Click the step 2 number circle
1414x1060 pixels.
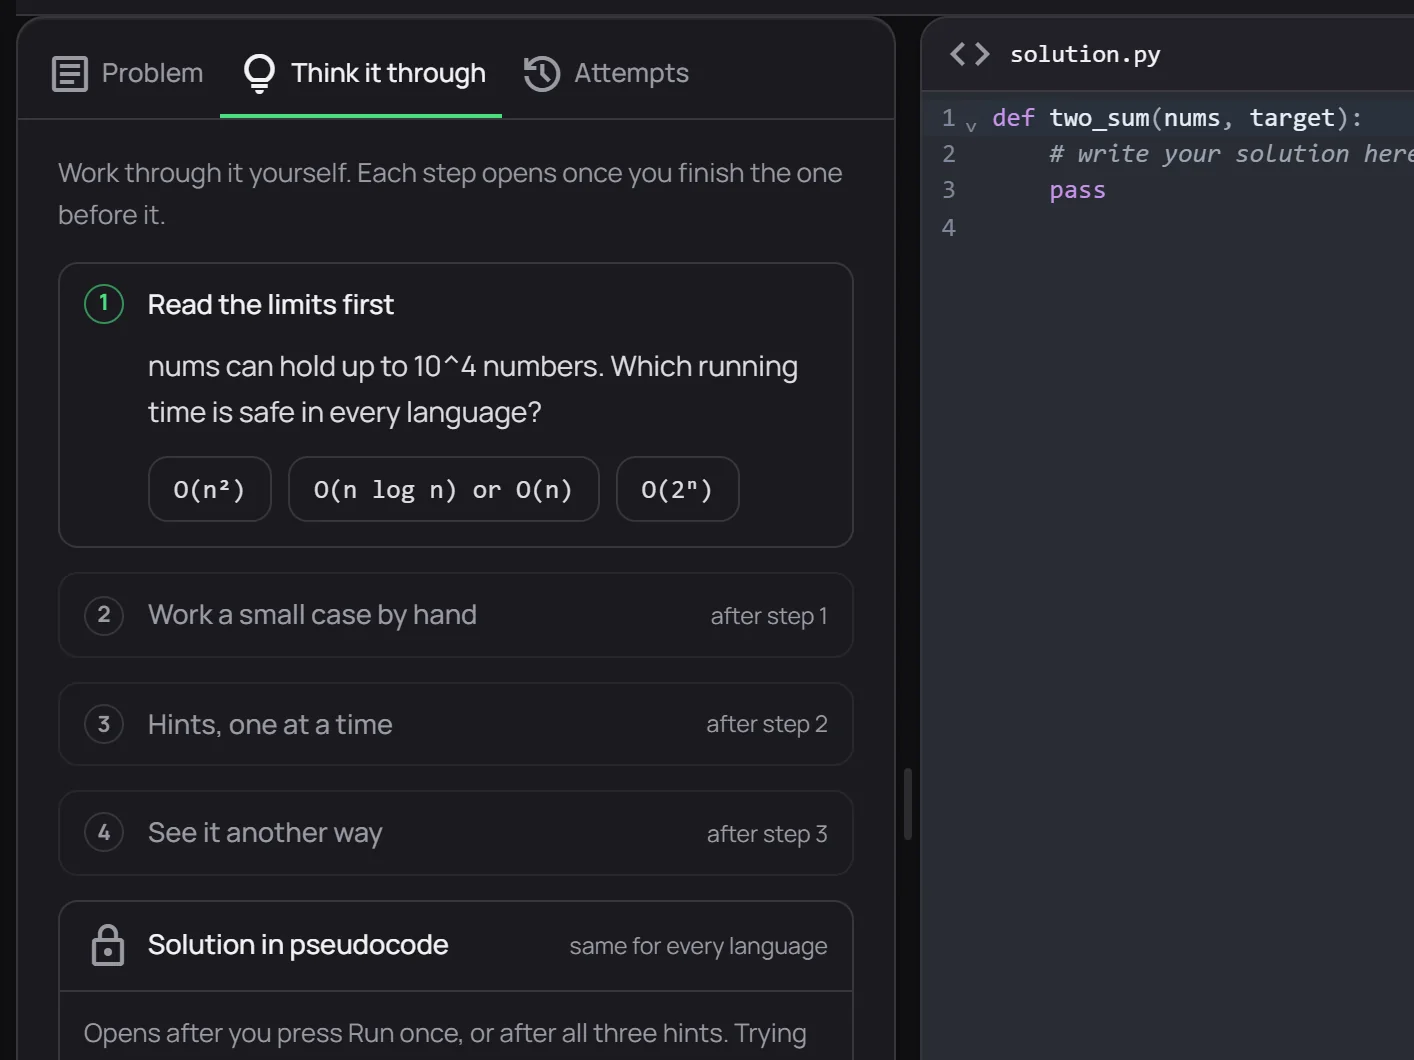104,614
